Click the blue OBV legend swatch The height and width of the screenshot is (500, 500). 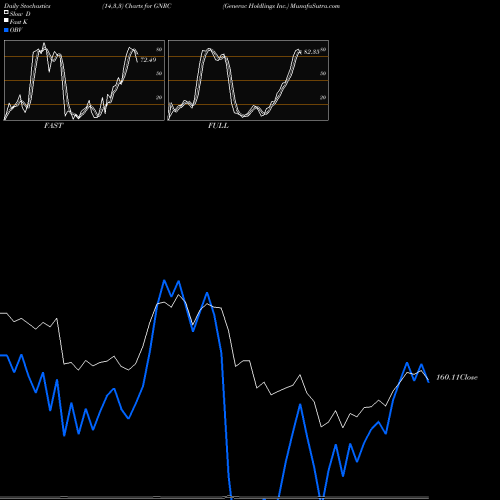click(x=6, y=30)
